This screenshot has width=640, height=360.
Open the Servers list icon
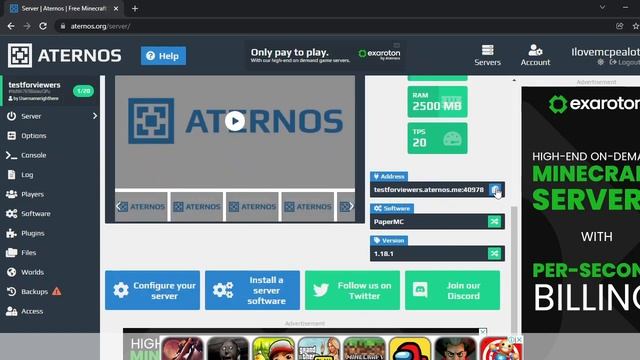click(487, 55)
